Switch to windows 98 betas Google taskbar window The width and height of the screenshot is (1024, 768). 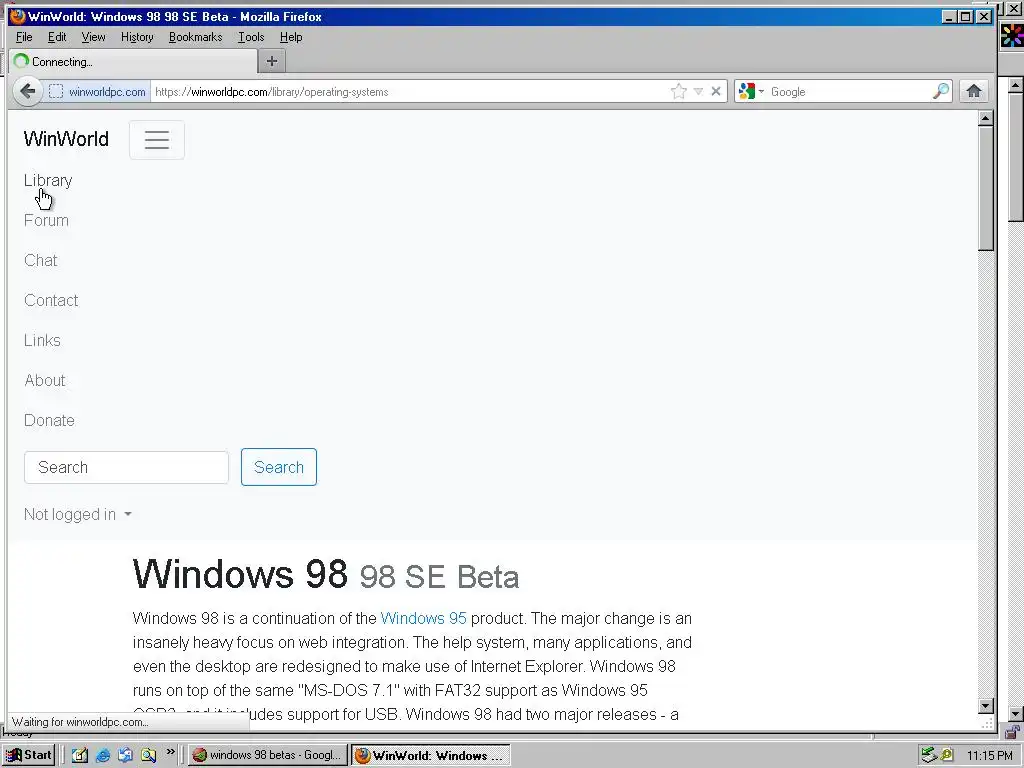coord(267,755)
